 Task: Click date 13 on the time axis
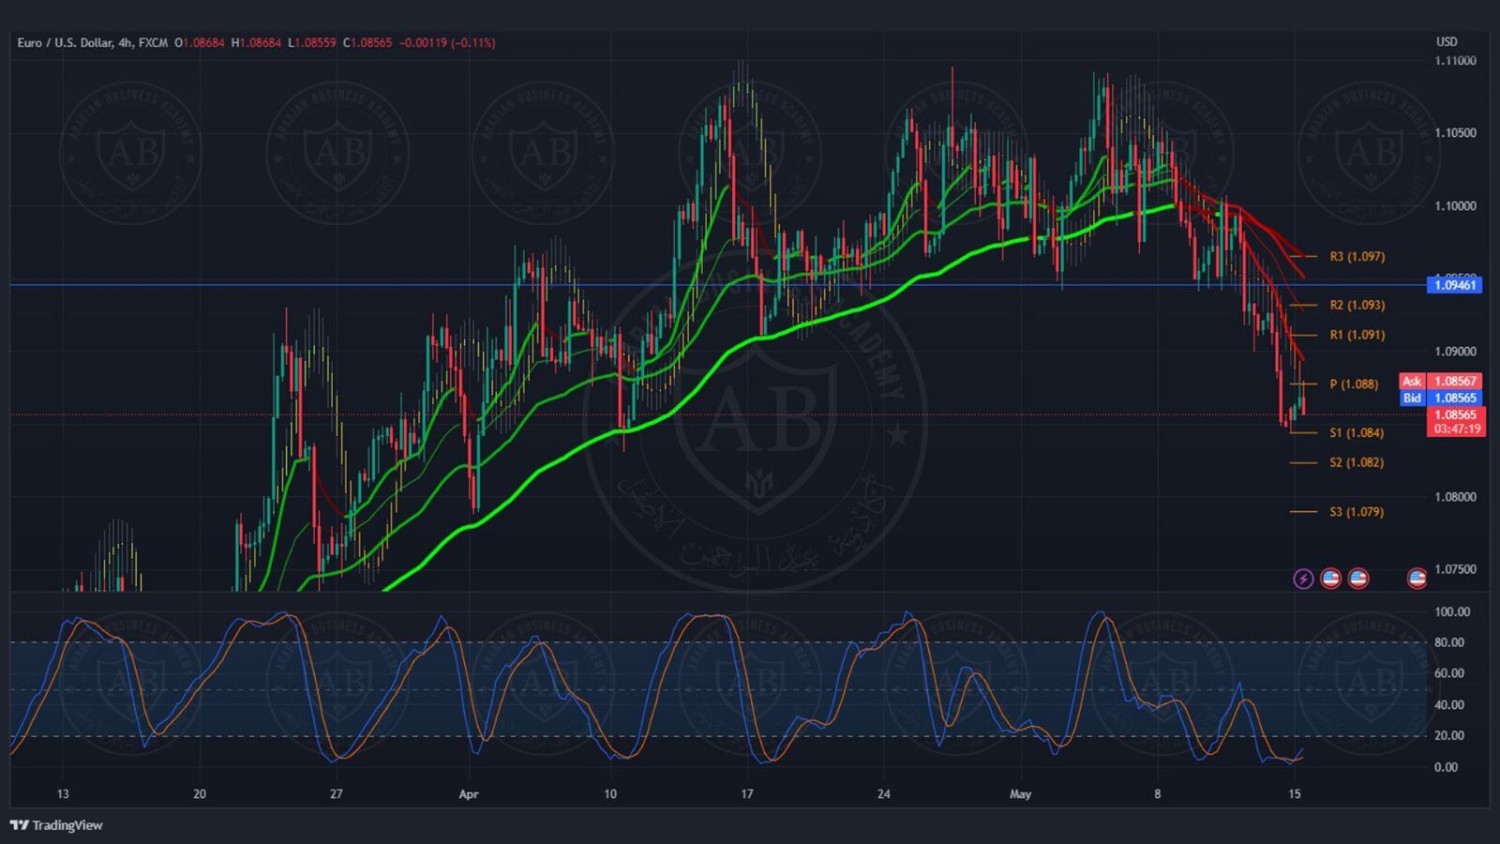(x=63, y=794)
